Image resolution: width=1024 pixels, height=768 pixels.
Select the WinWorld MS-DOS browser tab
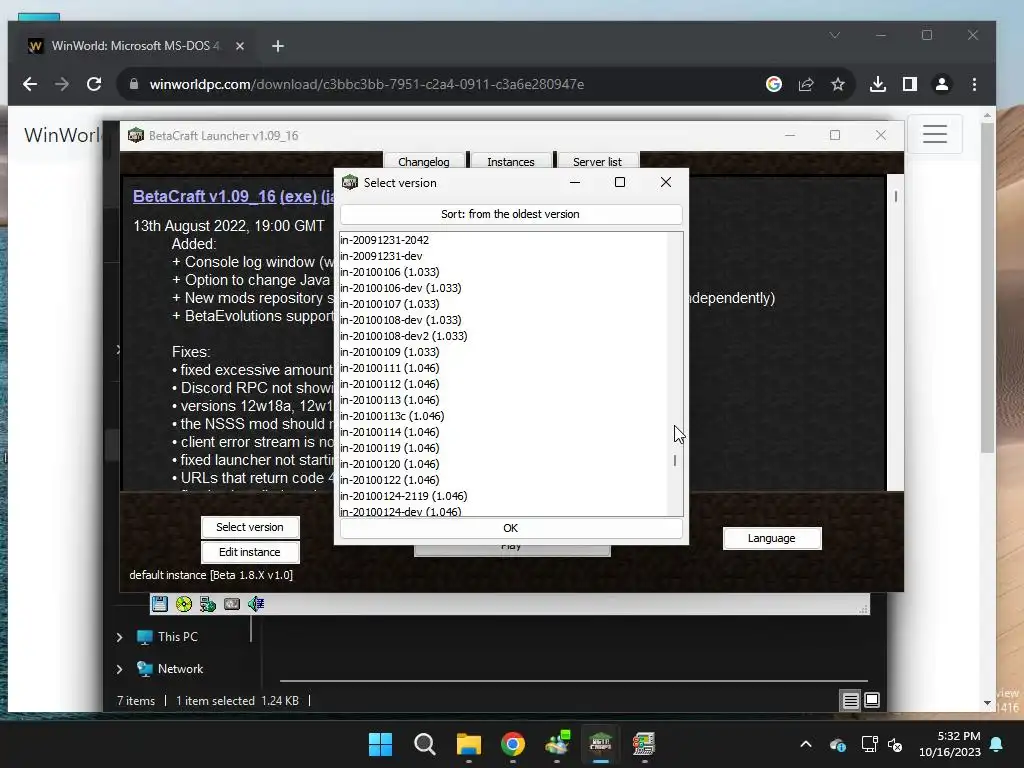136,46
